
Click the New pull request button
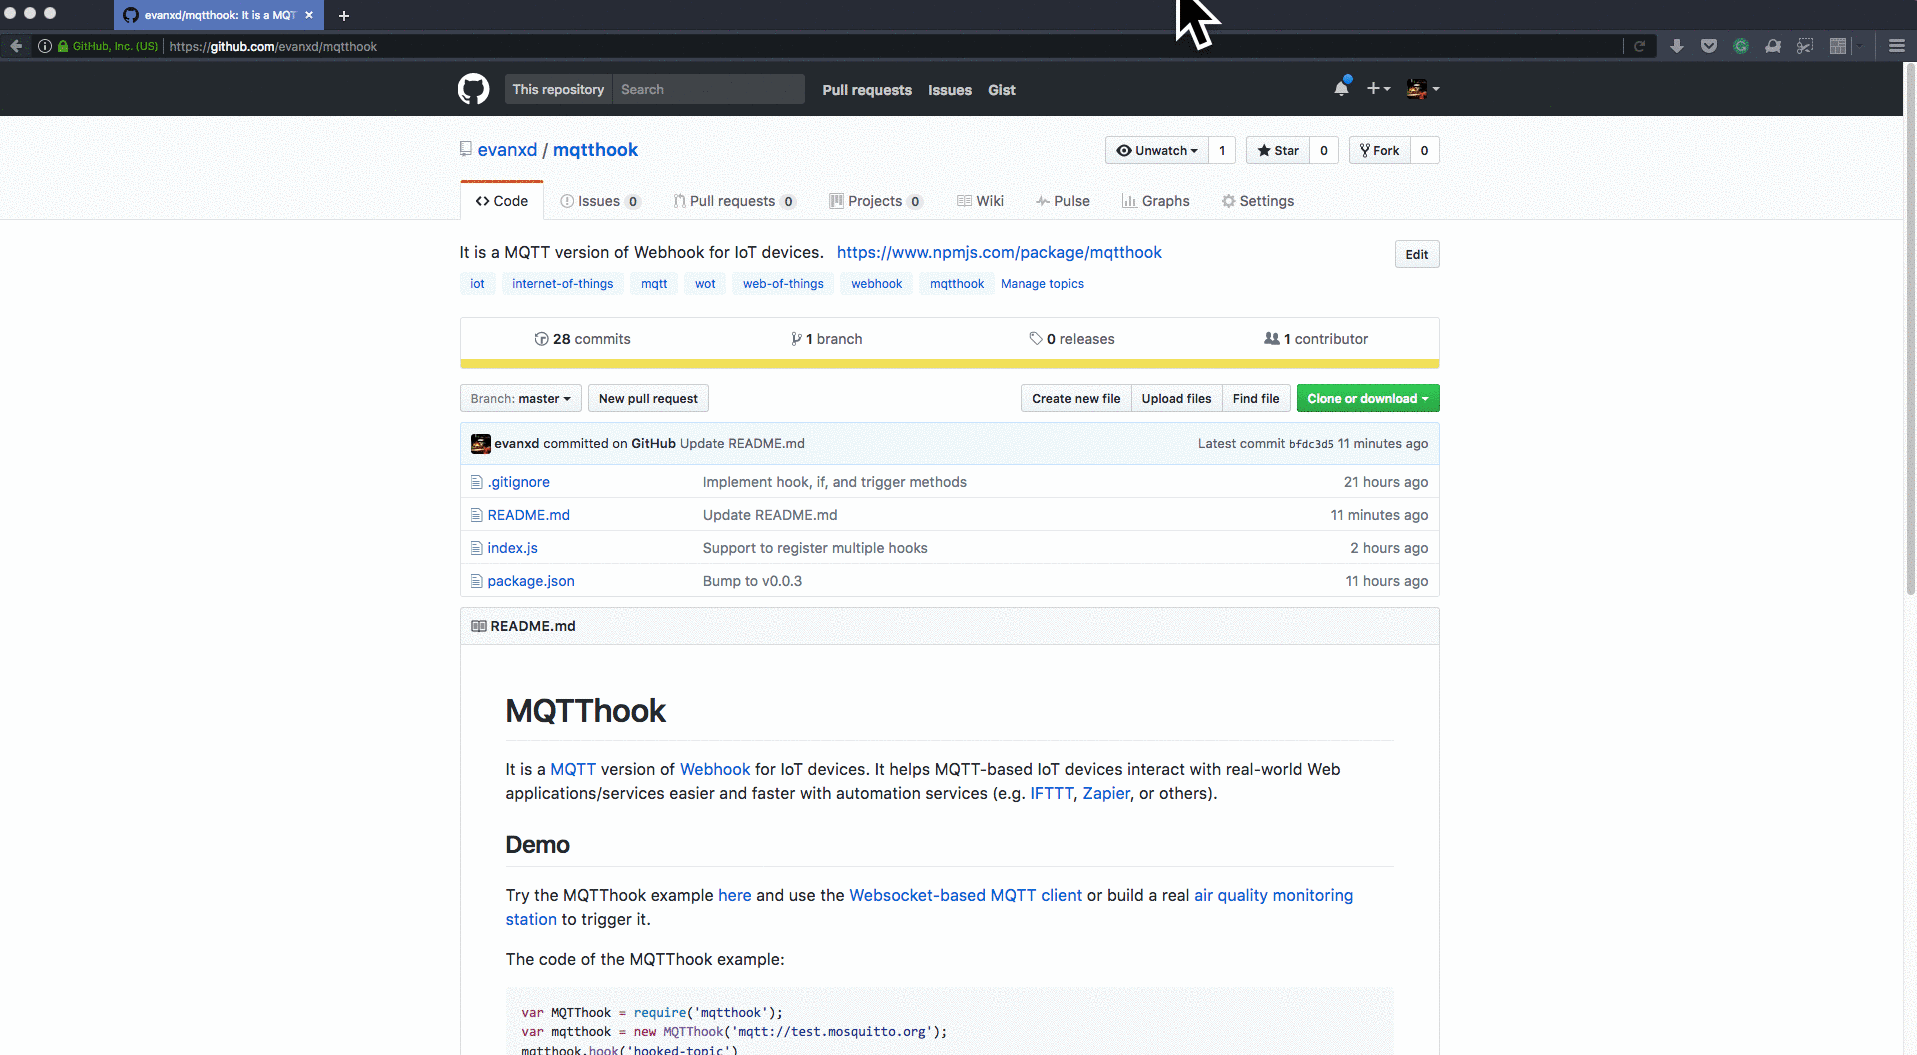tap(648, 398)
